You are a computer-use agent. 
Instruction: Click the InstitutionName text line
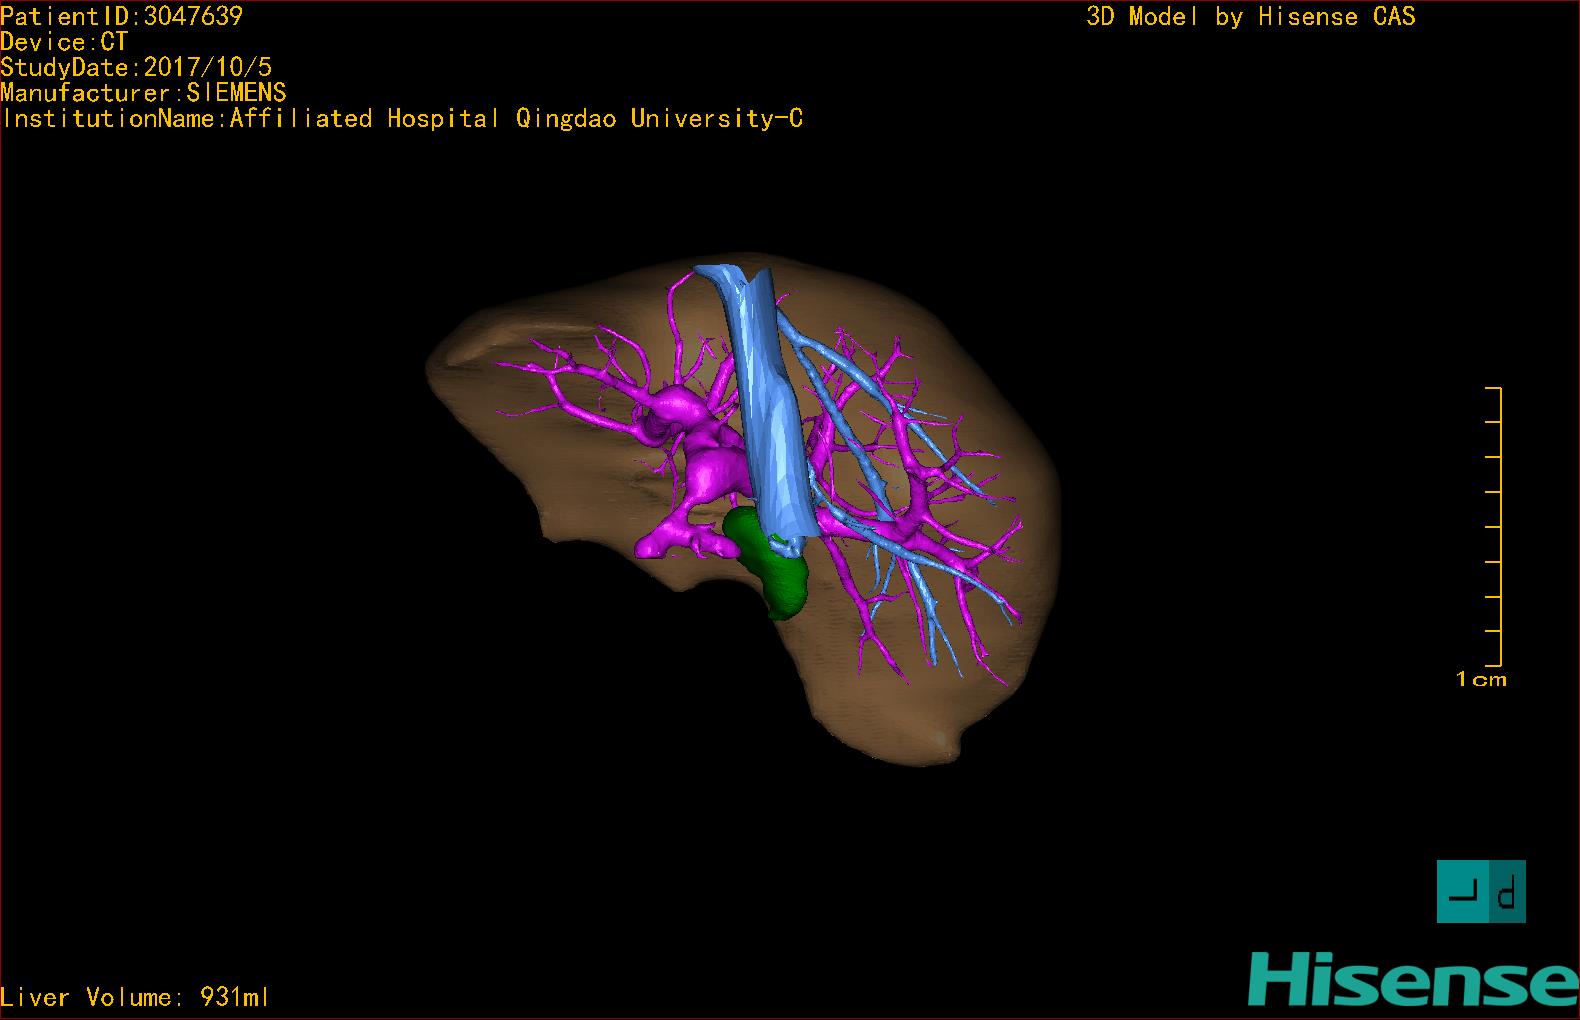(x=402, y=119)
